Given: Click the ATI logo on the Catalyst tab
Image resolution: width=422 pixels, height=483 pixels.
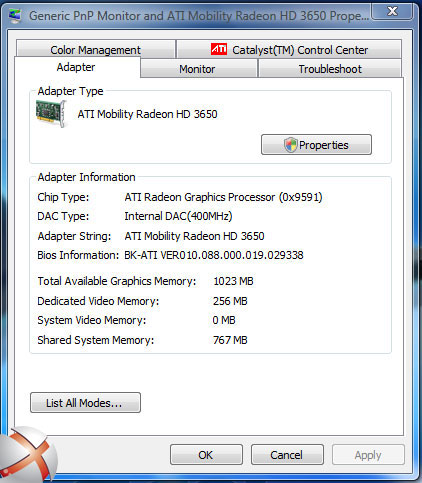Looking at the screenshot, I should tap(219, 49).
